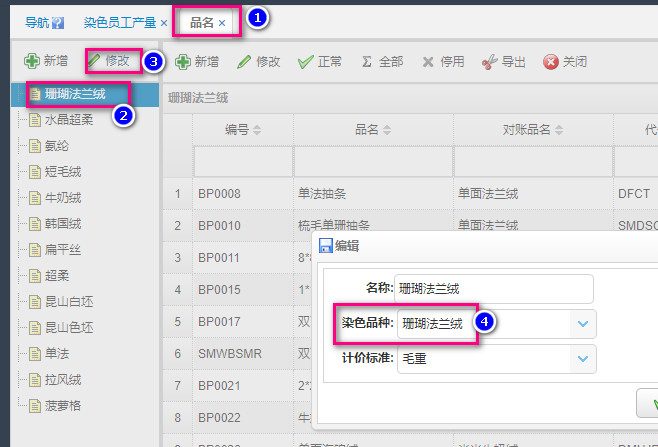Select cell SMWBSMR
This screenshot has height=447, width=658.
tap(243, 354)
